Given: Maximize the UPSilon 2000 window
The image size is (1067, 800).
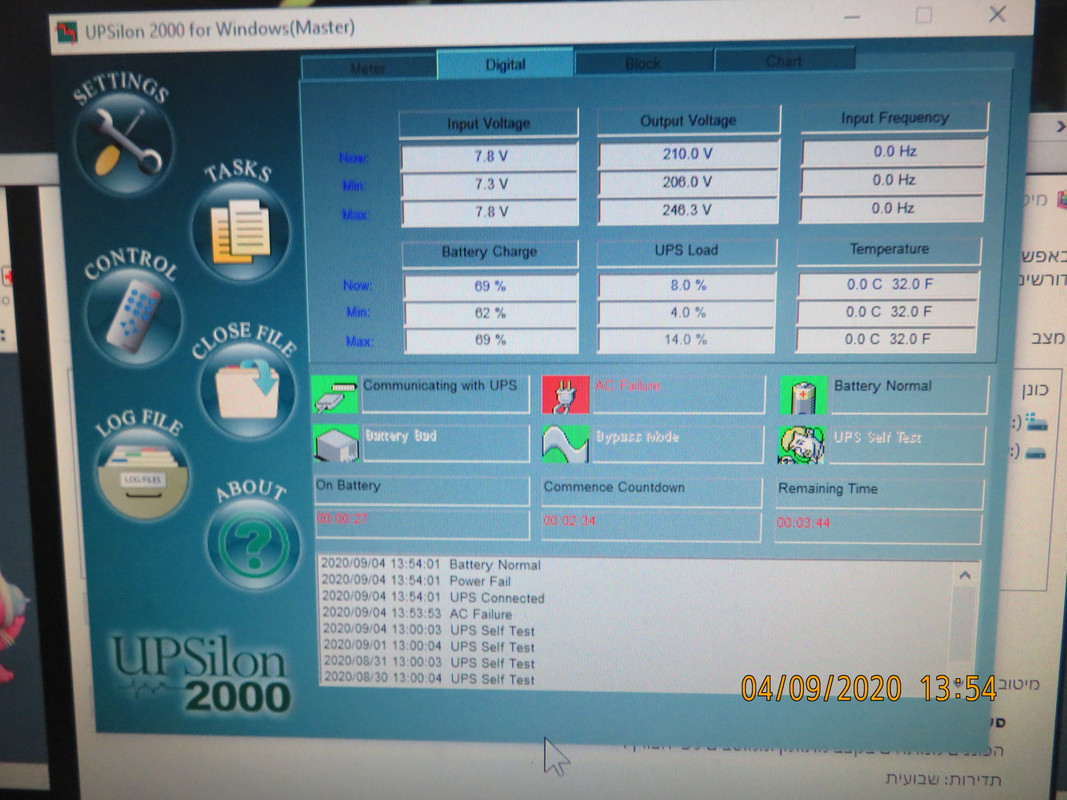Looking at the screenshot, I should [923, 15].
